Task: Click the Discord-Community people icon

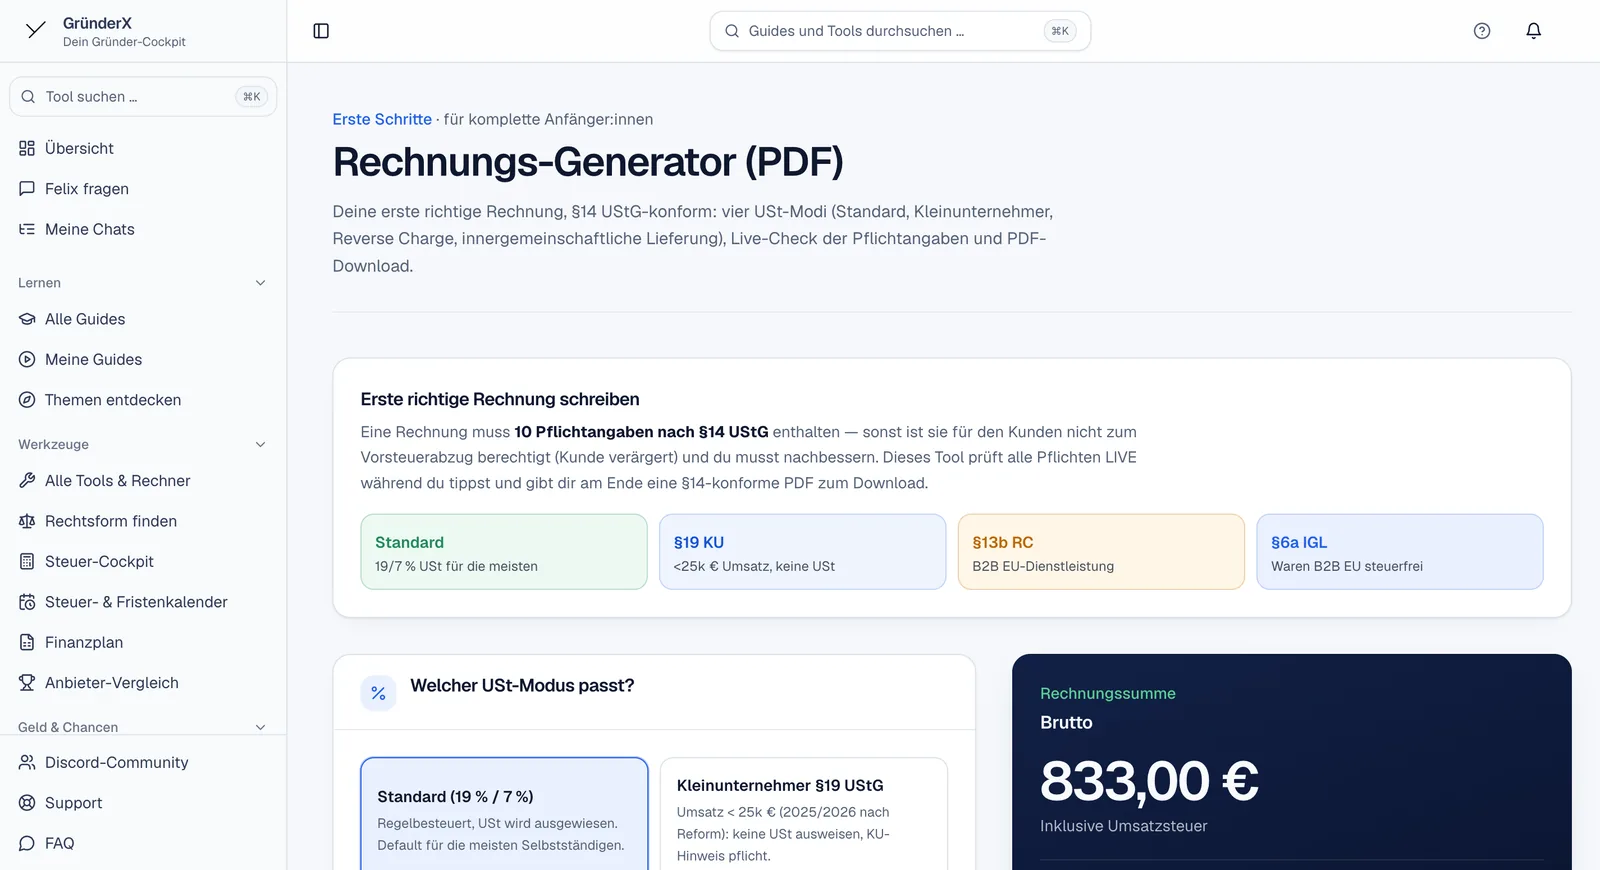Action: [27, 762]
